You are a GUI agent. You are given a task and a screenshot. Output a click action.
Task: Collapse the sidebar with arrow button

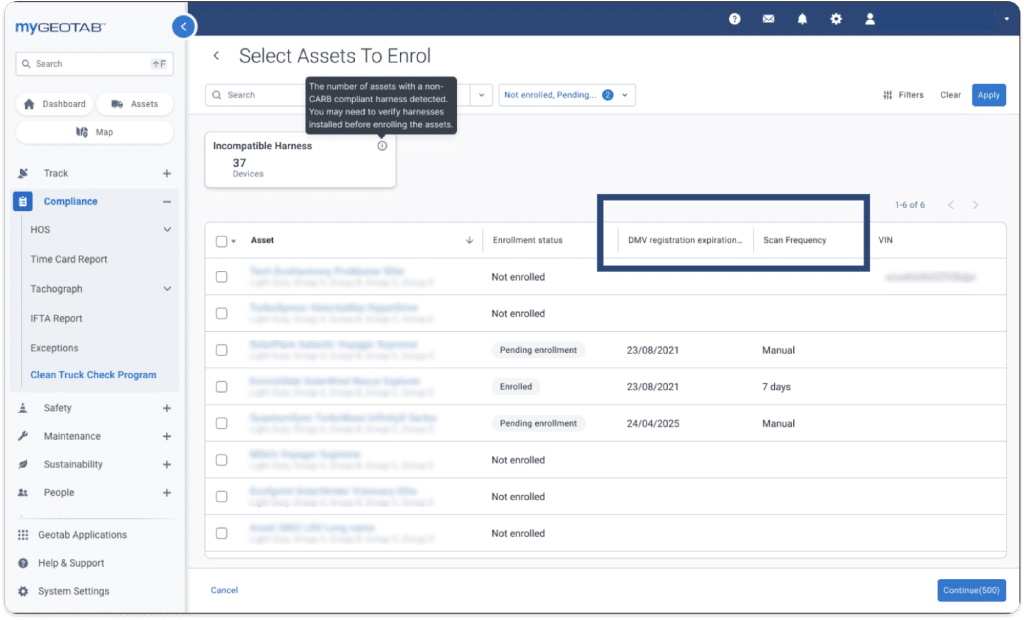(183, 27)
